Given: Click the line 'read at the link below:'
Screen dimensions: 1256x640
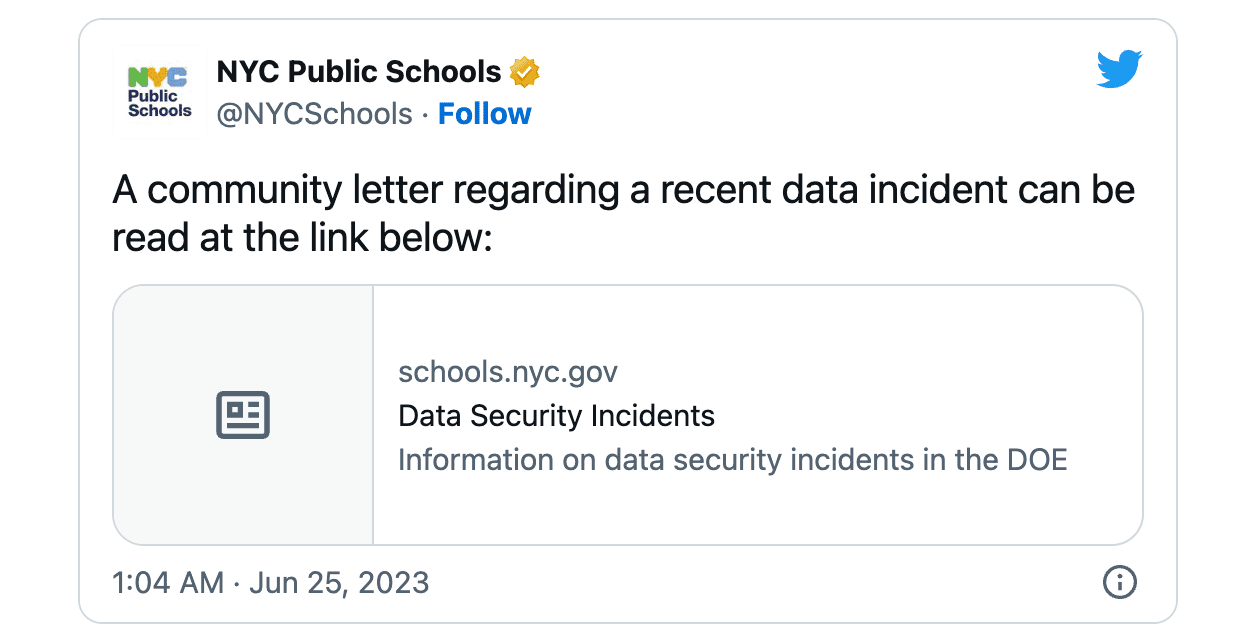Looking at the screenshot, I should coord(302,238).
